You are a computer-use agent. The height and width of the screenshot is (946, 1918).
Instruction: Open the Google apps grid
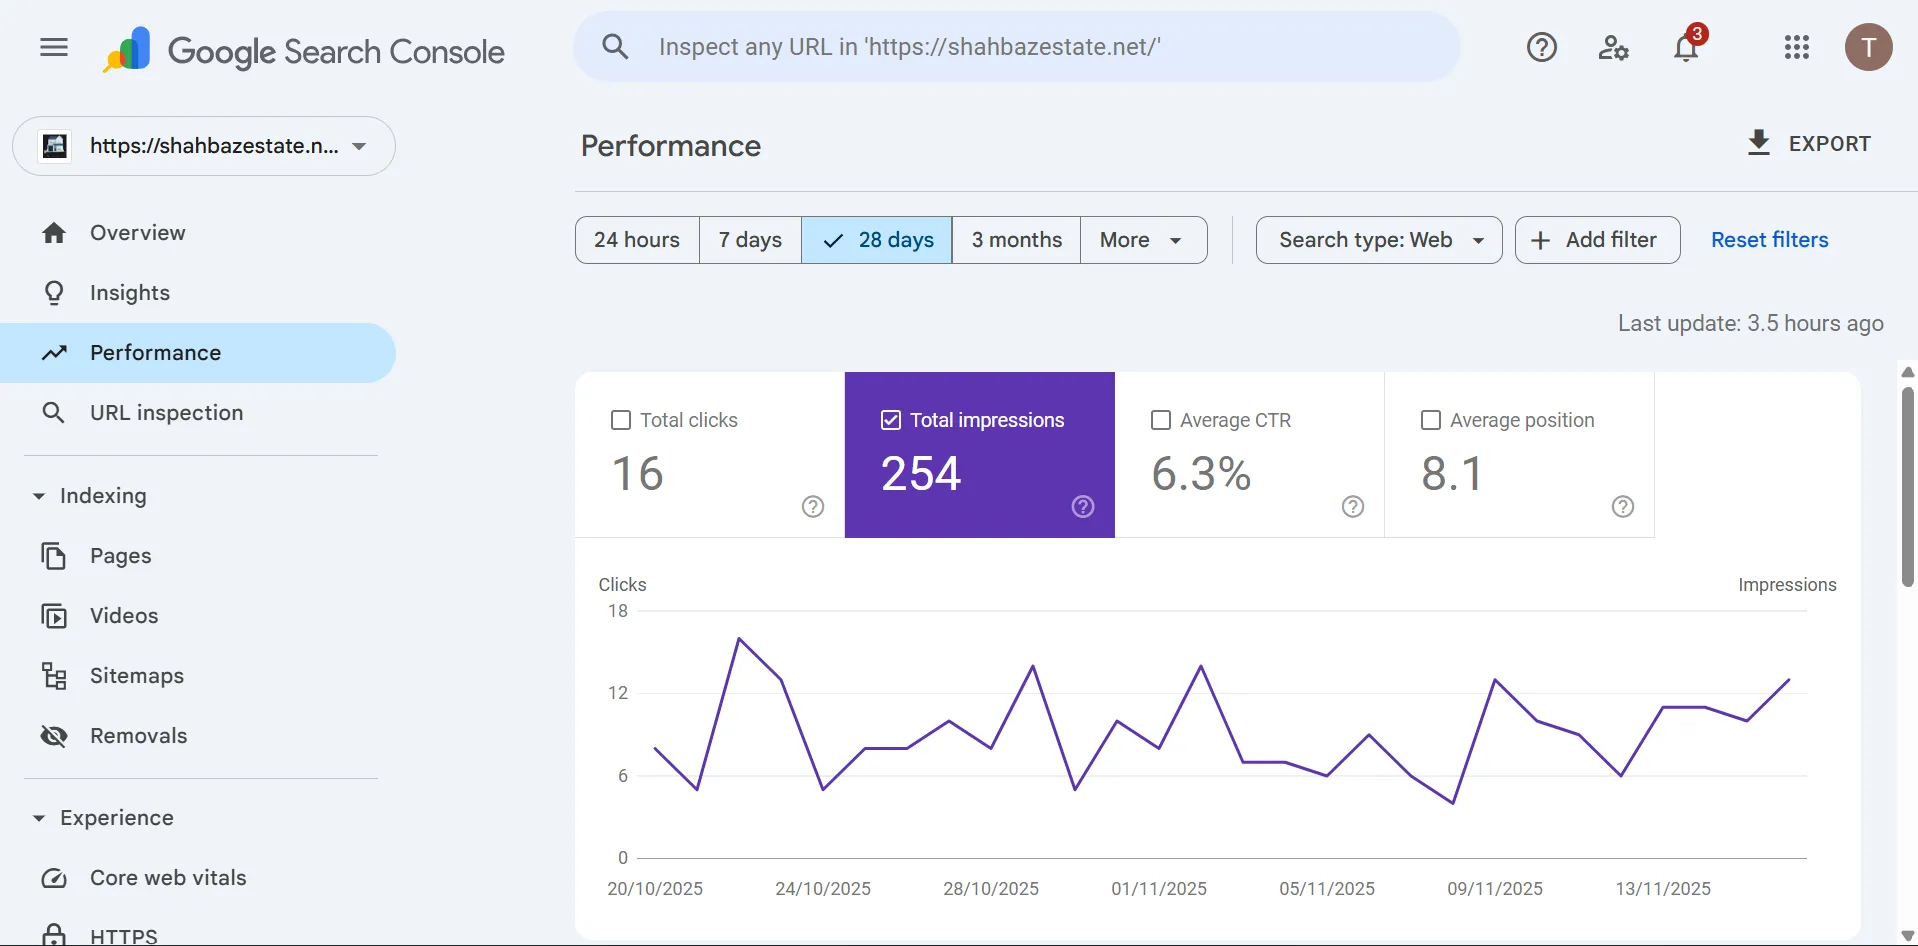[1796, 47]
